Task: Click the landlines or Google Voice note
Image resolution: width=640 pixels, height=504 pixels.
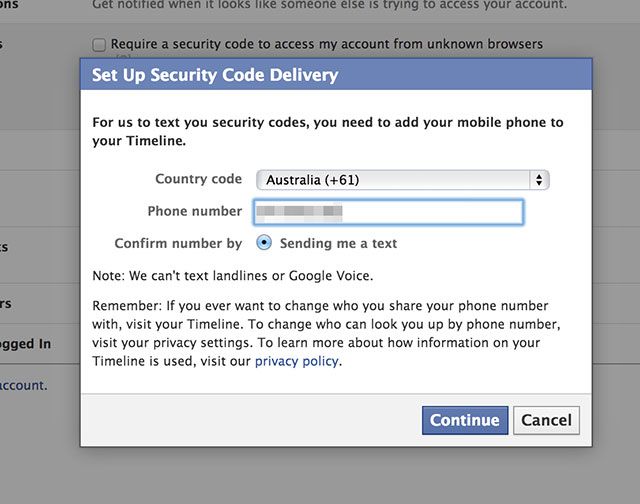Action: click(x=232, y=275)
